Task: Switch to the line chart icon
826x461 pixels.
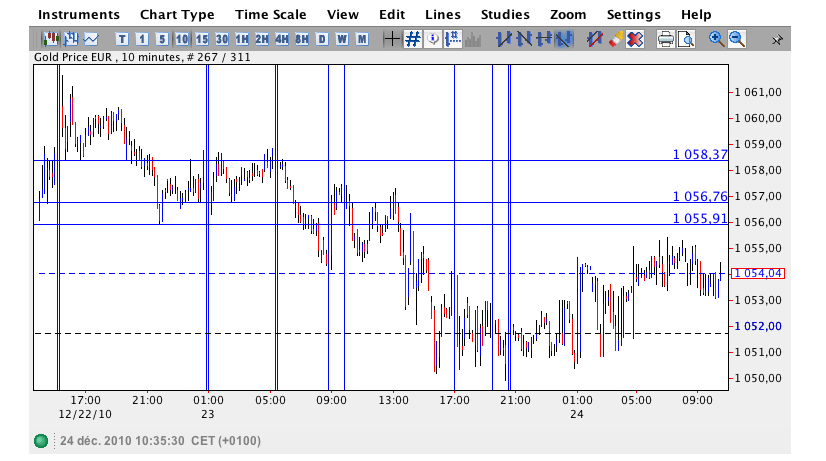Action: (x=91, y=39)
